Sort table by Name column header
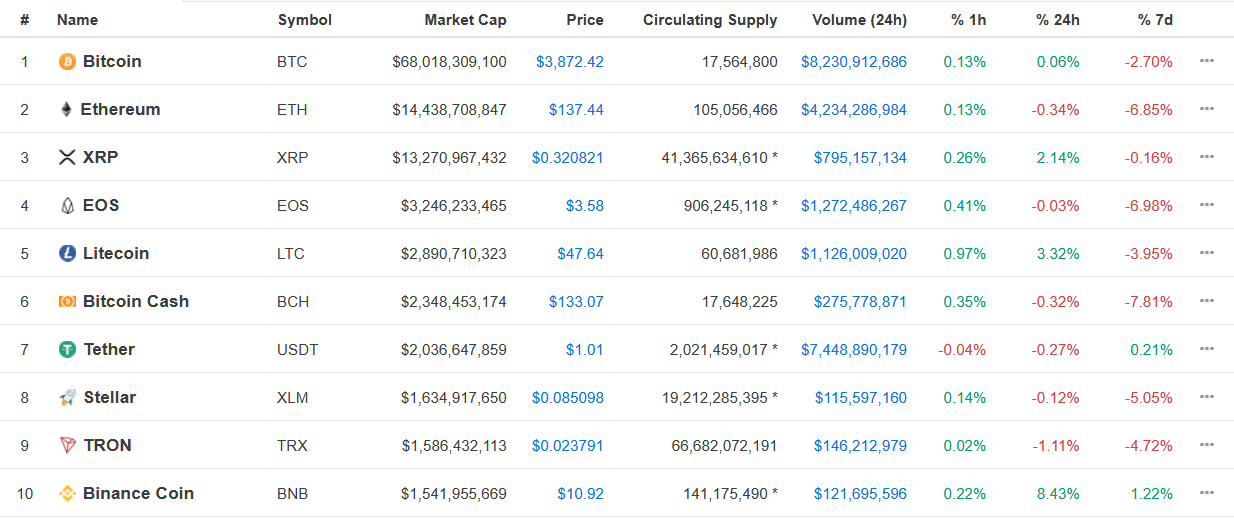The height and width of the screenshot is (518, 1234). point(78,20)
